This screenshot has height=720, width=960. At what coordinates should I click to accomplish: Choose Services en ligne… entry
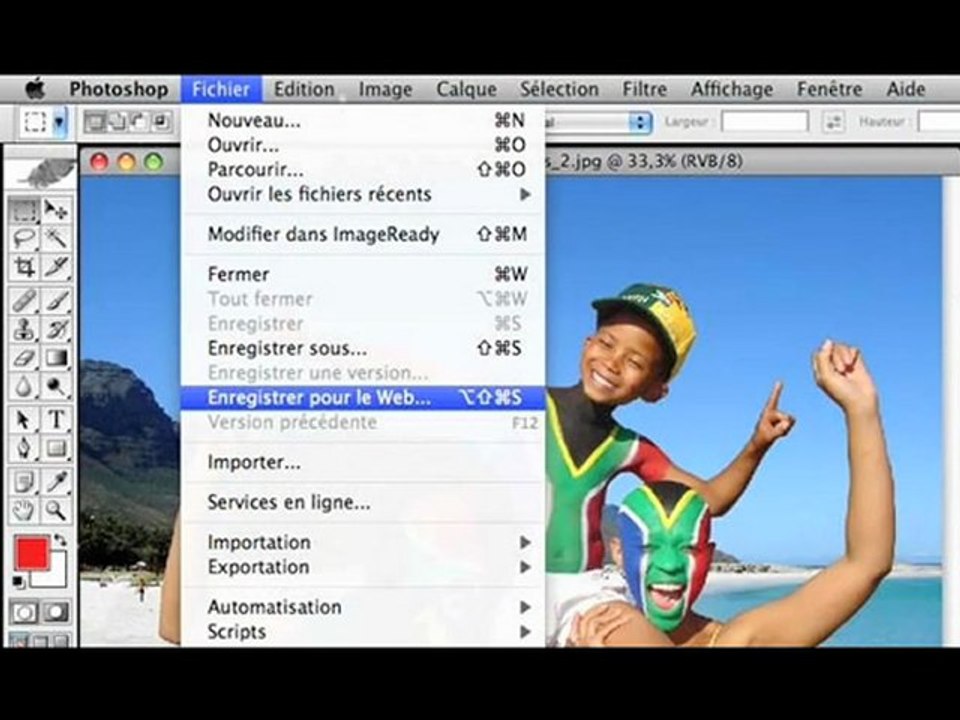click(x=363, y=503)
